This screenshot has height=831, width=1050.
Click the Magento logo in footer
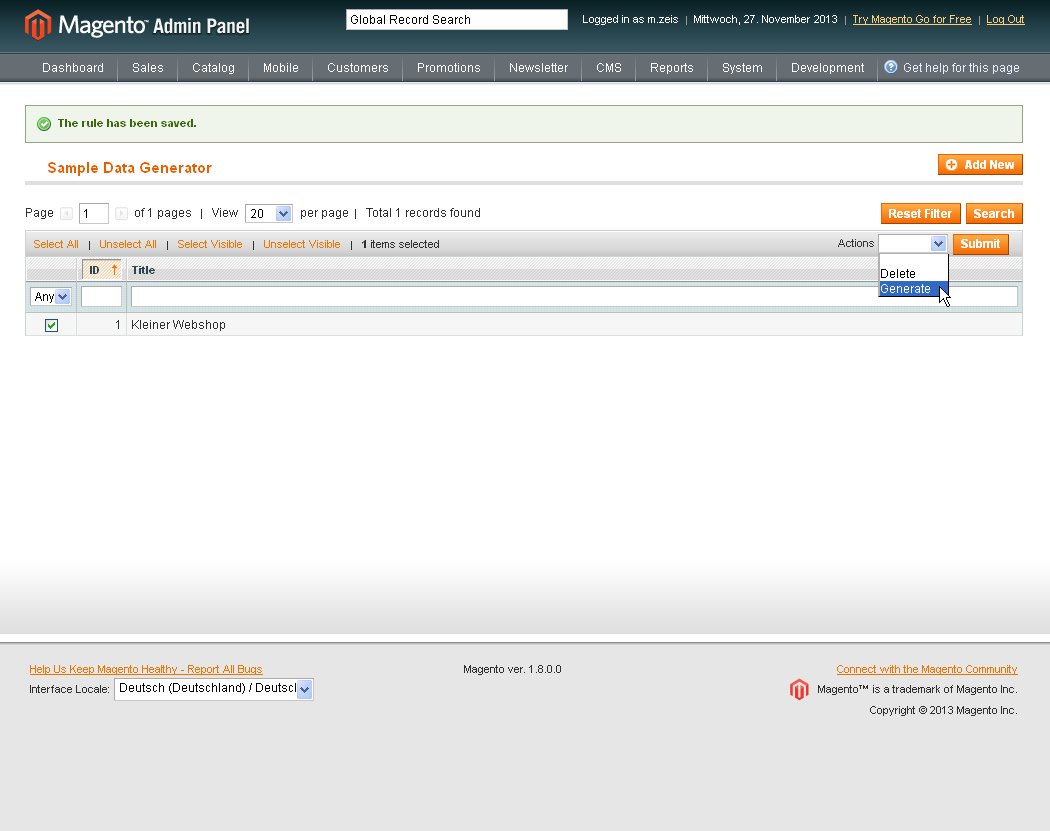coord(798,689)
